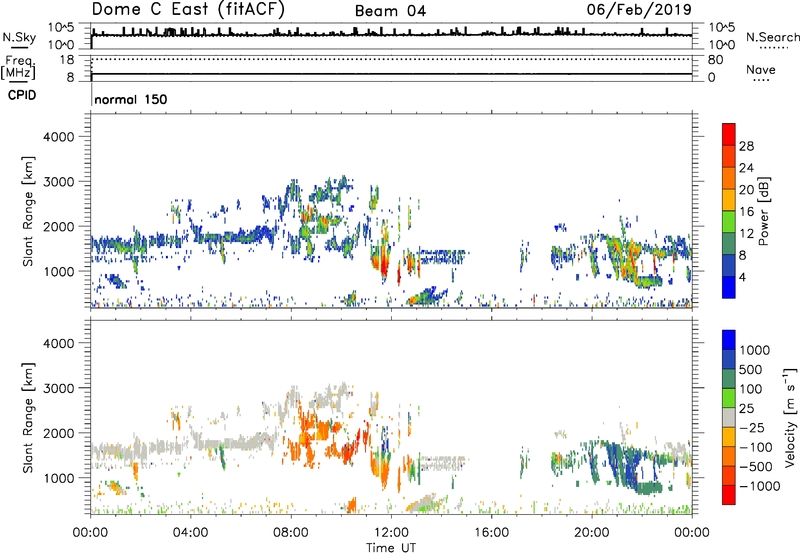Click the '-1000' velocity colorbar value

point(760,486)
